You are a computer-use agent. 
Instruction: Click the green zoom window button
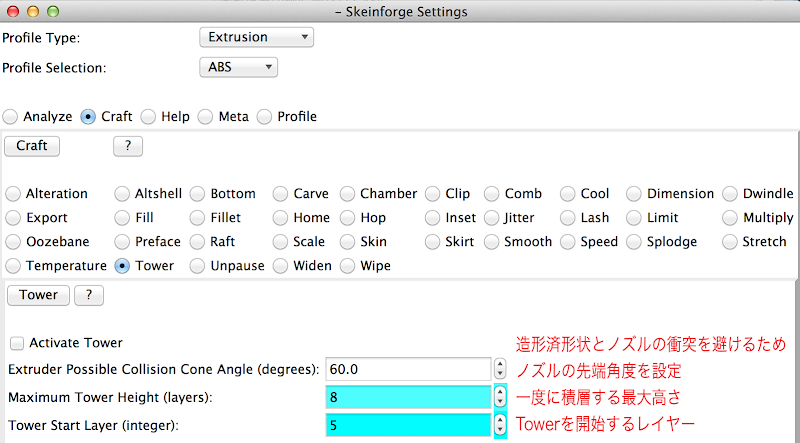pos(53,11)
